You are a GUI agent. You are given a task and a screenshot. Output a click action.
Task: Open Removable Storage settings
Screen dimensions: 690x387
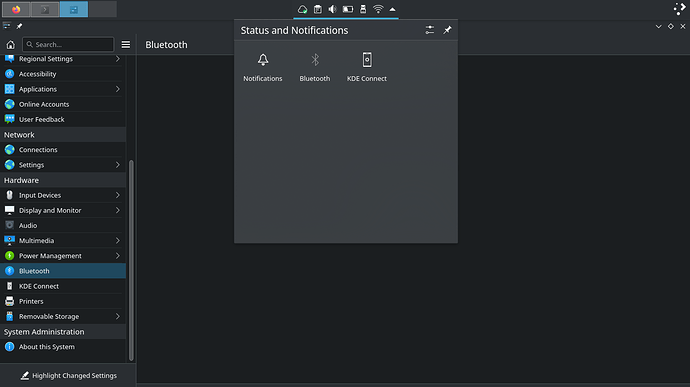coord(63,317)
